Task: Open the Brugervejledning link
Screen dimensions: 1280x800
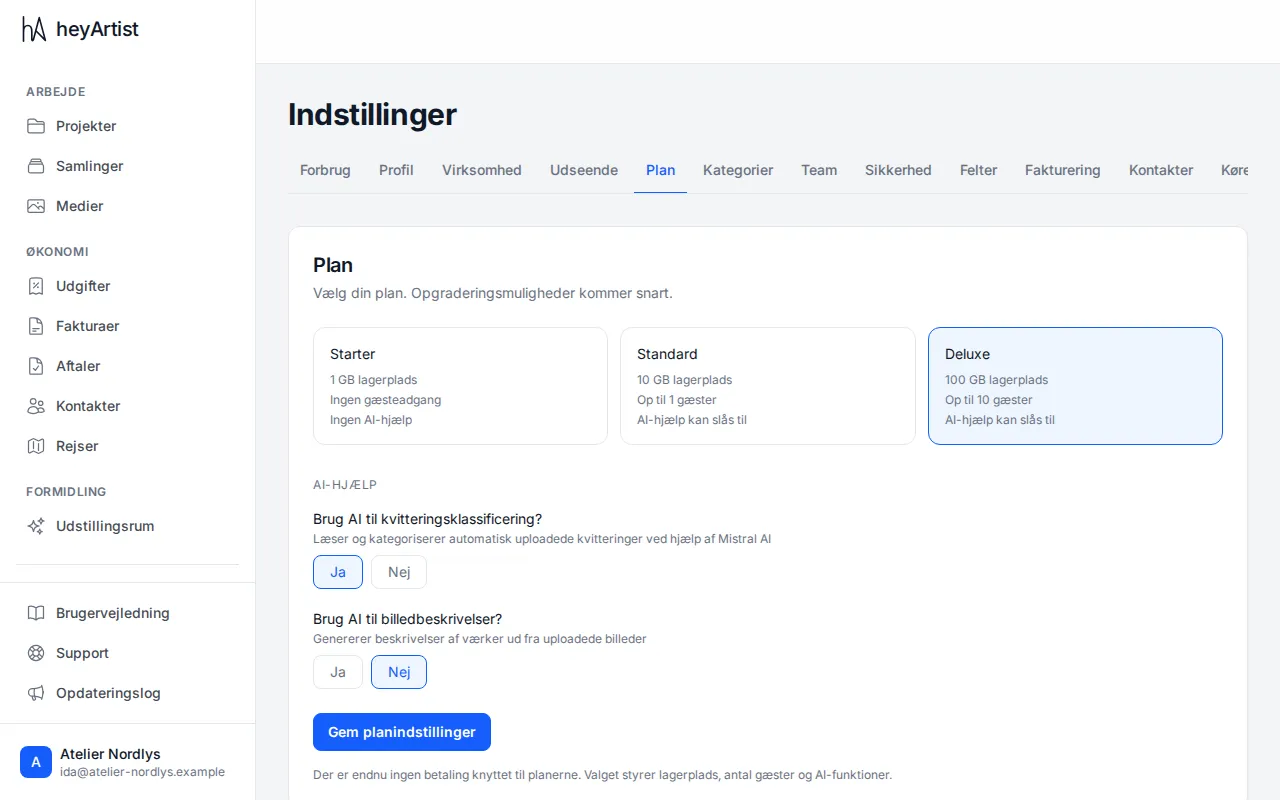Action: [x=128, y=613]
